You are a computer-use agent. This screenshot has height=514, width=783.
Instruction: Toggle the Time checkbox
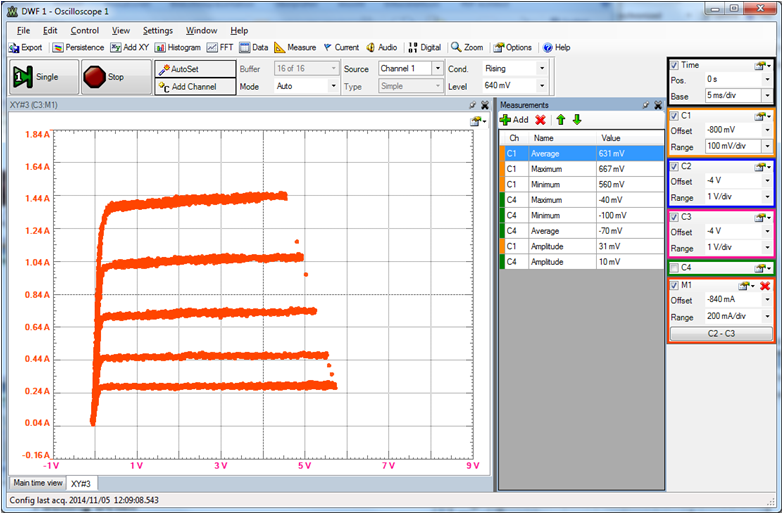(675, 65)
